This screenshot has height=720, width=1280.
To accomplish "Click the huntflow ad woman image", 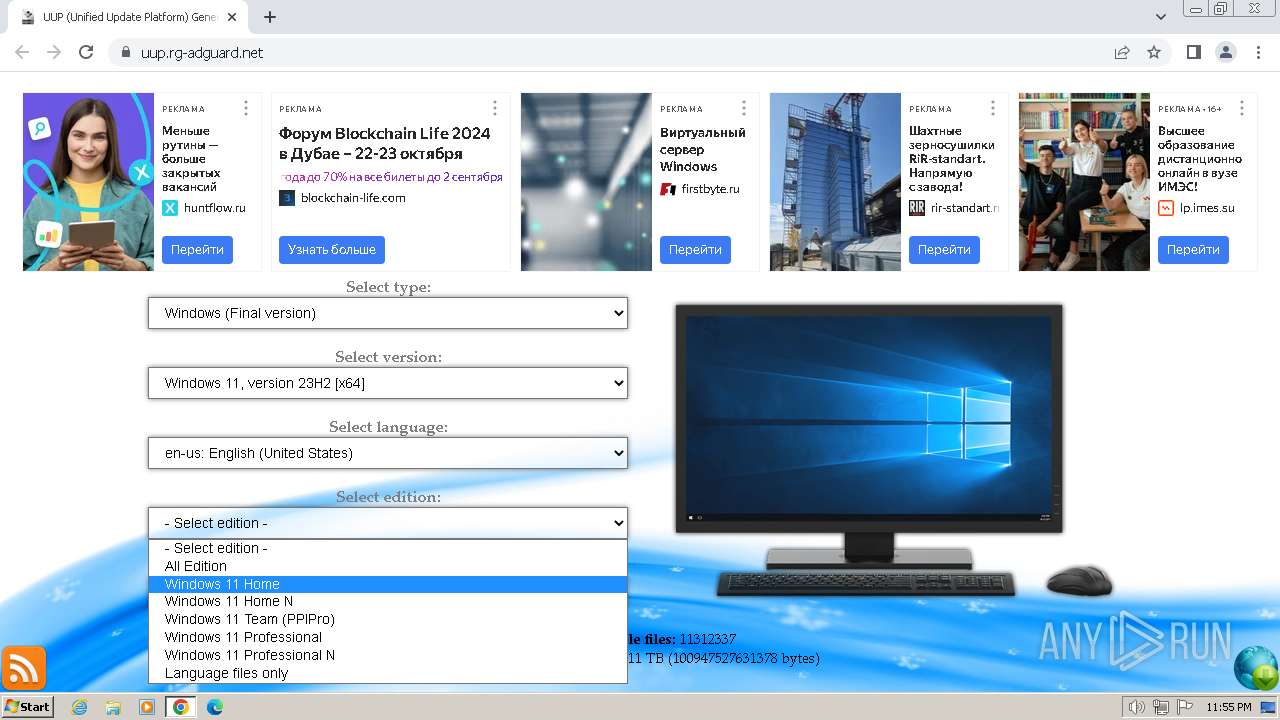I will (88, 182).
